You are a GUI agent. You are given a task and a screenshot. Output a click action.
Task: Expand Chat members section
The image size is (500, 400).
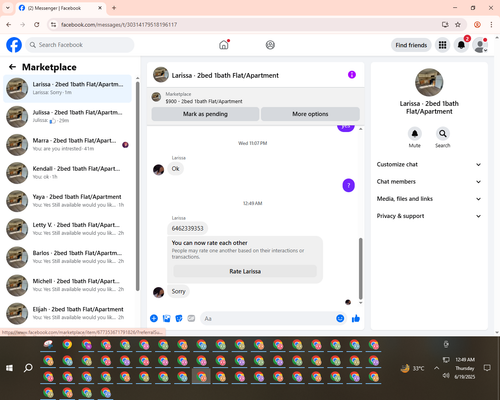click(x=429, y=182)
